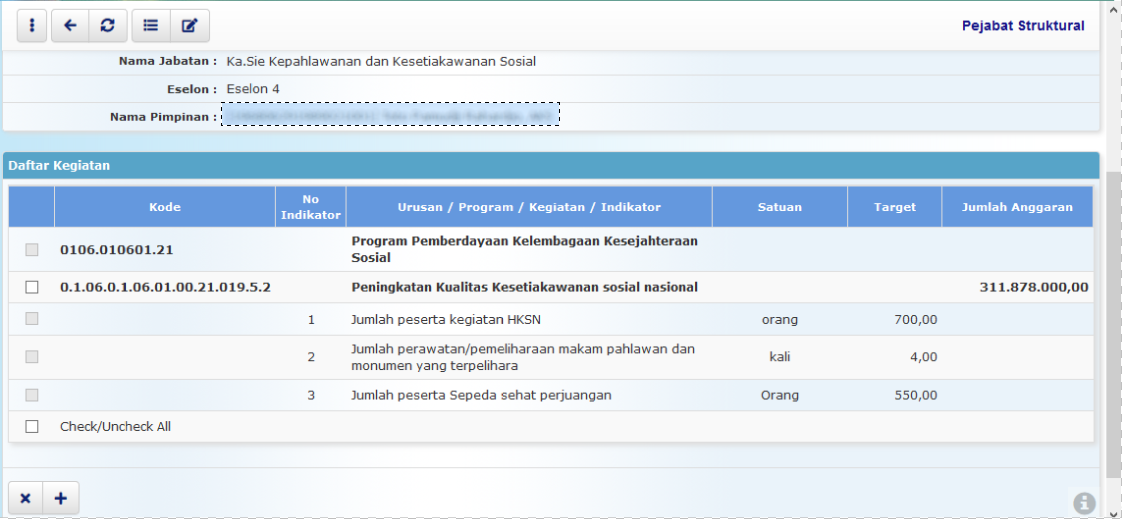
Task: Click the Target column header
Action: tap(894, 207)
